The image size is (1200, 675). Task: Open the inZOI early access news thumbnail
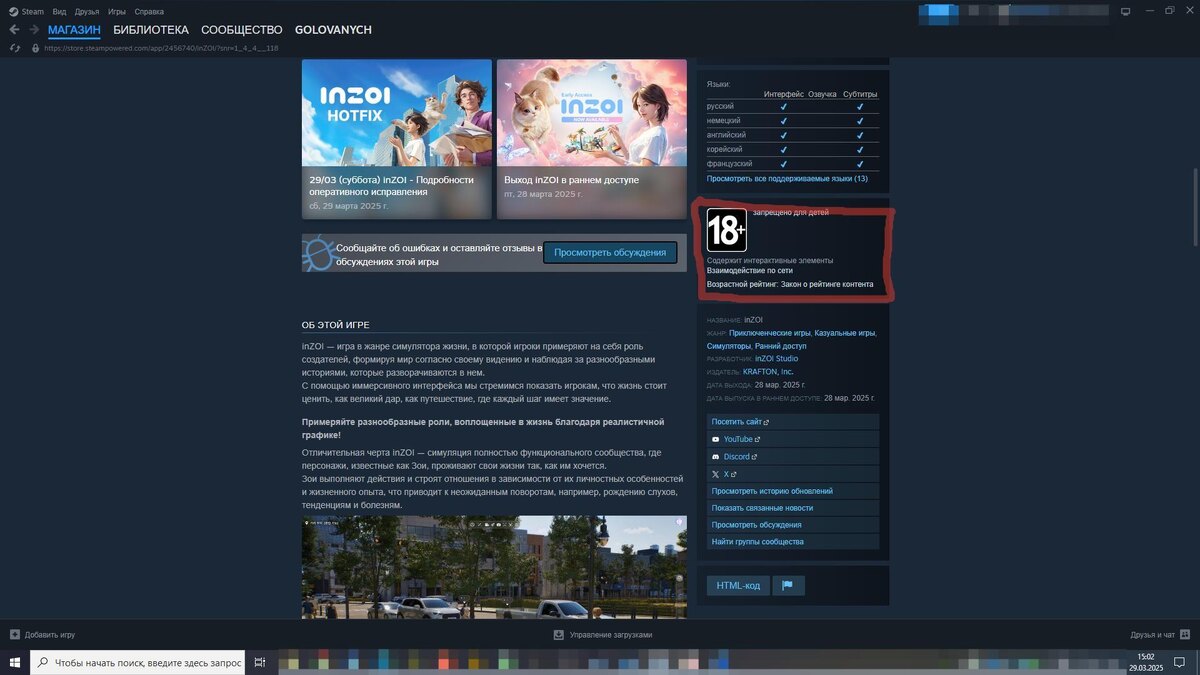592,112
